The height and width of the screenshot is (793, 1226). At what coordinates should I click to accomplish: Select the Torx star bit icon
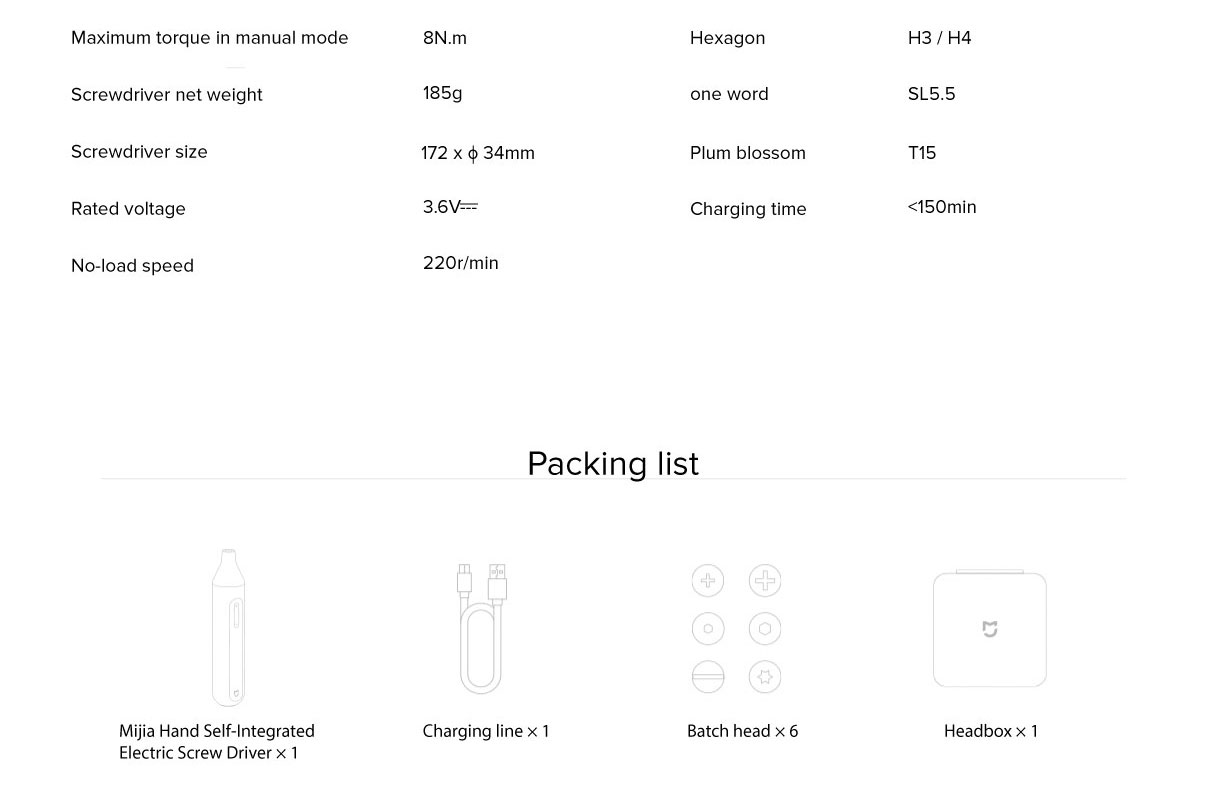click(765, 677)
